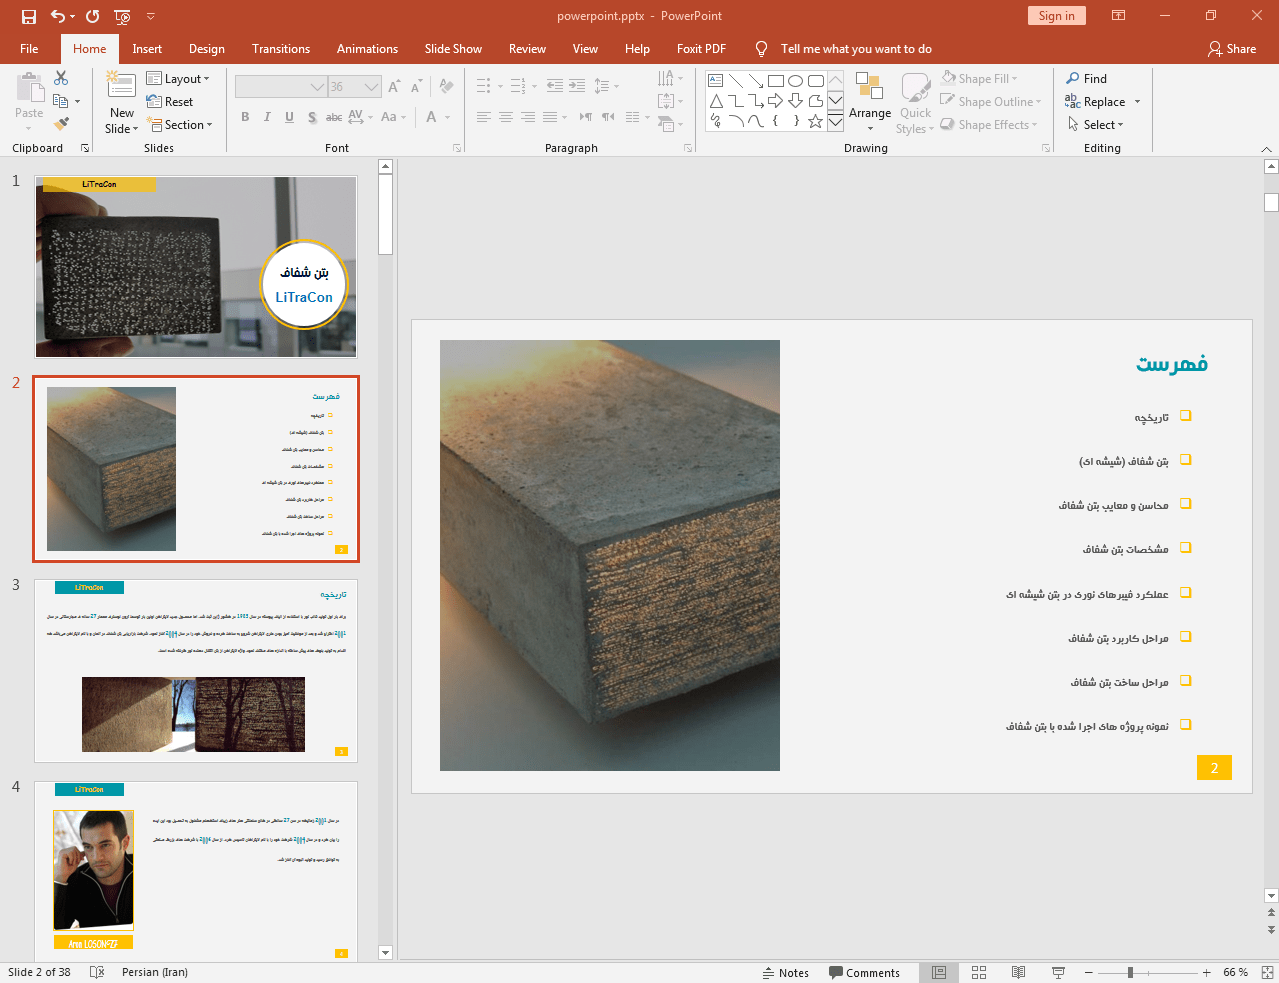Switch to the Transitions tab
This screenshot has width=1279, height=983.
(281, 48)
